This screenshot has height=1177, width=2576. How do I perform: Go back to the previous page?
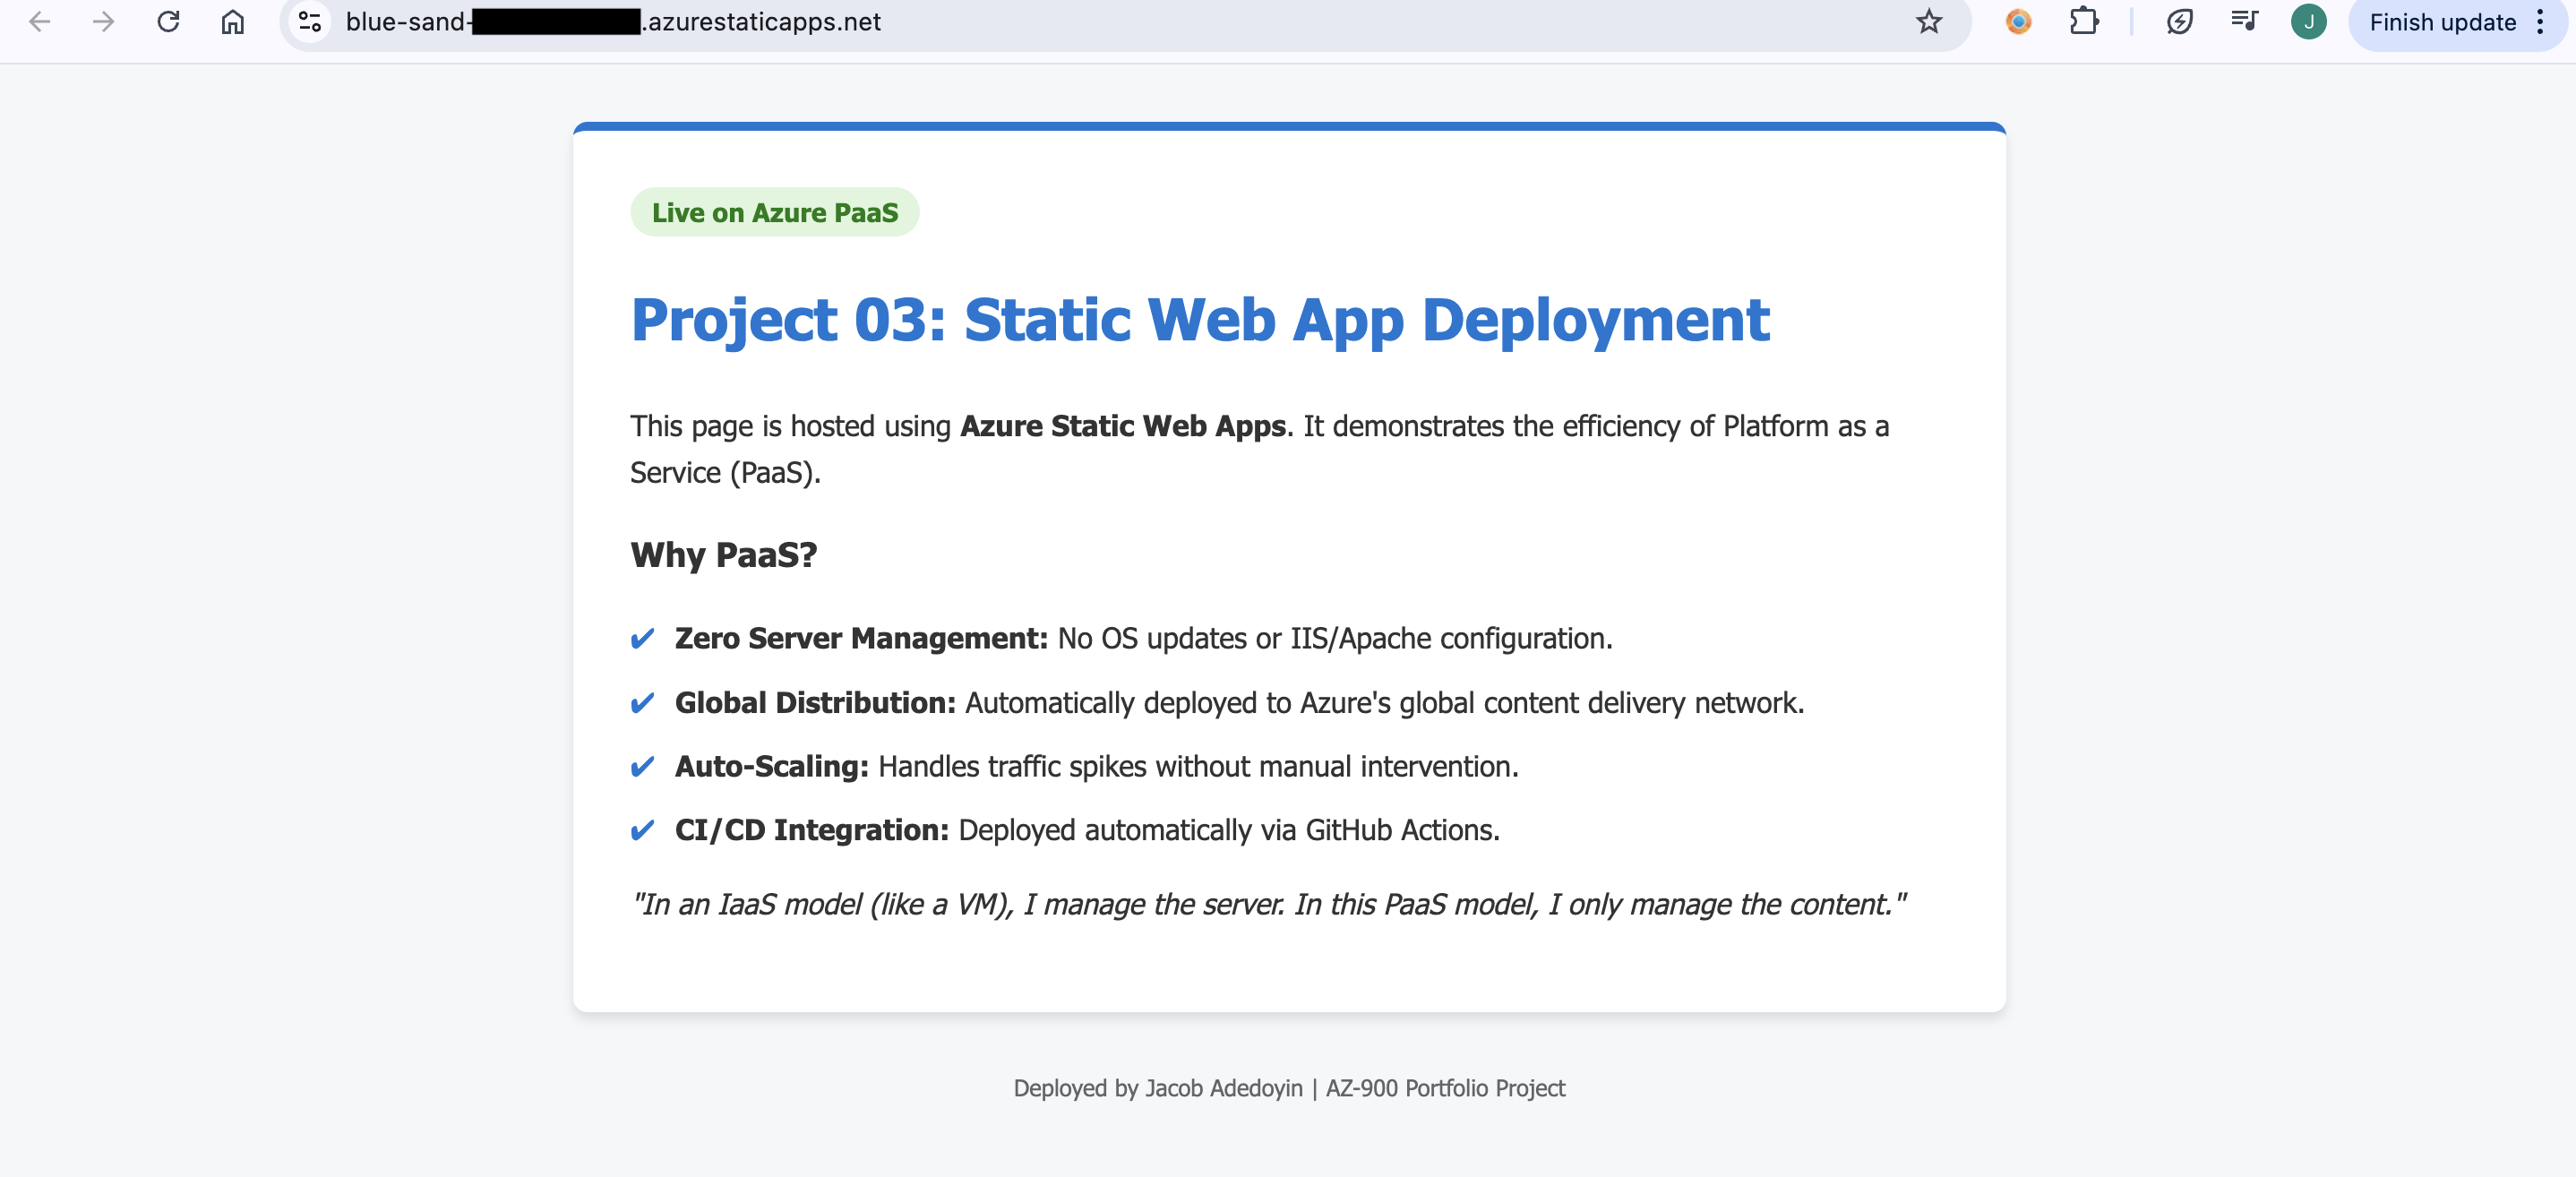40,22
